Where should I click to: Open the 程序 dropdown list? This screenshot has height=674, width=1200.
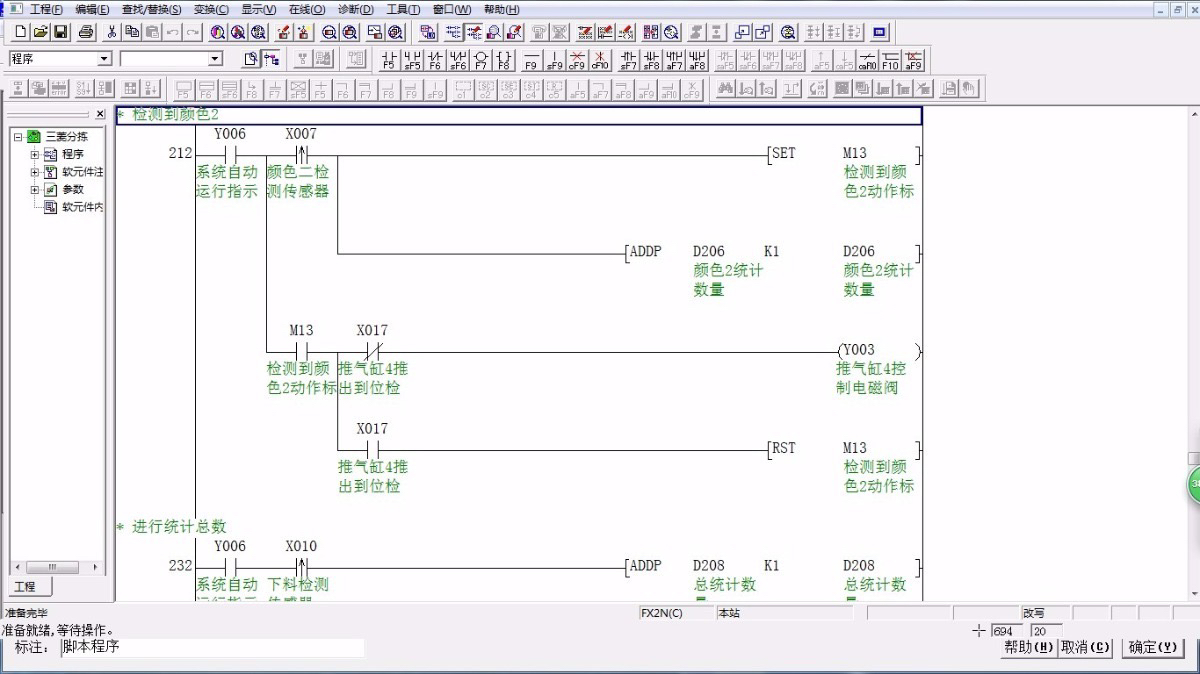tap(104, 59)
